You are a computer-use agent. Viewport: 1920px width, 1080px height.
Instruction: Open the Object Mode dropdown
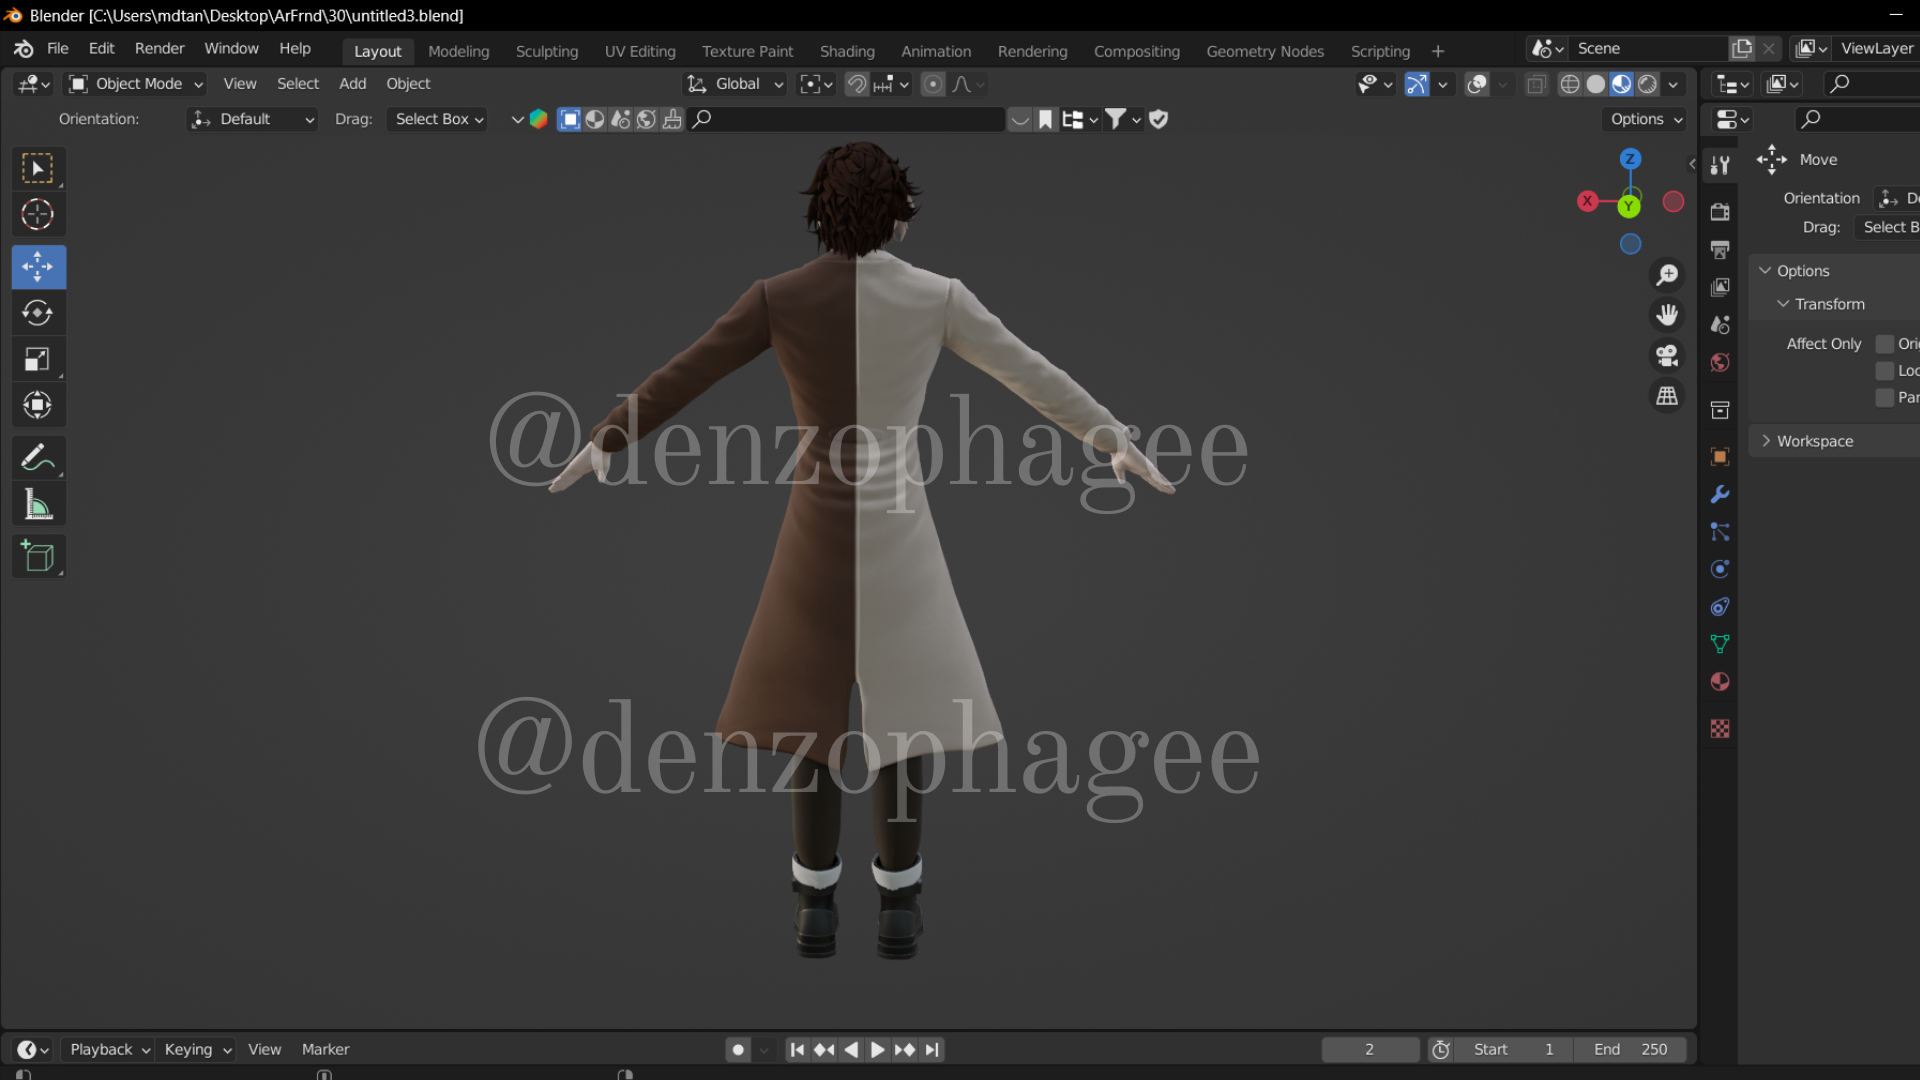(135, 85)
